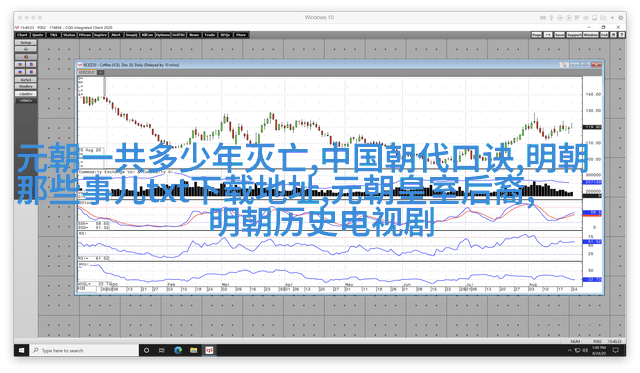Click the CQG app icon in taskbar
The image size is (640, 373).
click(209, 350)
